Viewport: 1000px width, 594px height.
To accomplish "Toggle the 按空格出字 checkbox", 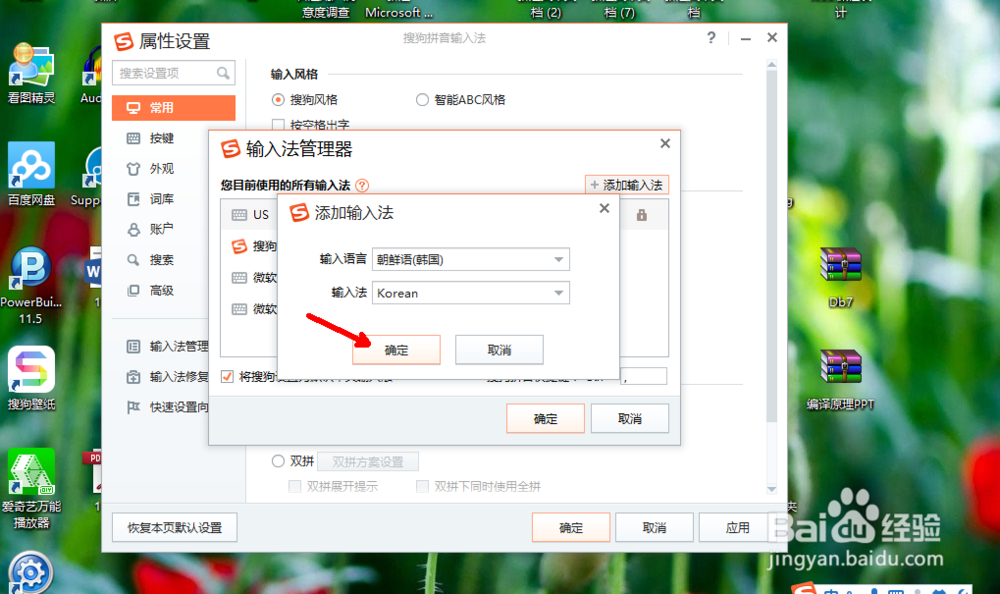I will click(278, 124).
